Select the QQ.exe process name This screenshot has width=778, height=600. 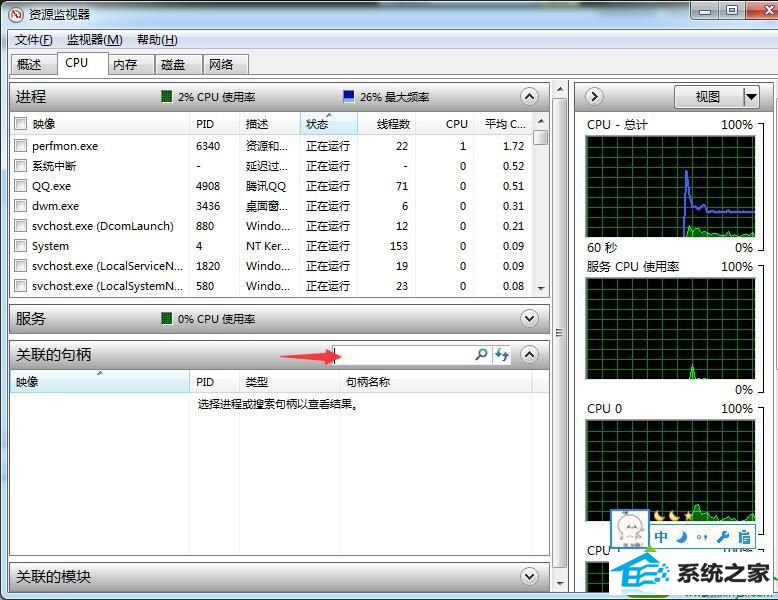52,186
